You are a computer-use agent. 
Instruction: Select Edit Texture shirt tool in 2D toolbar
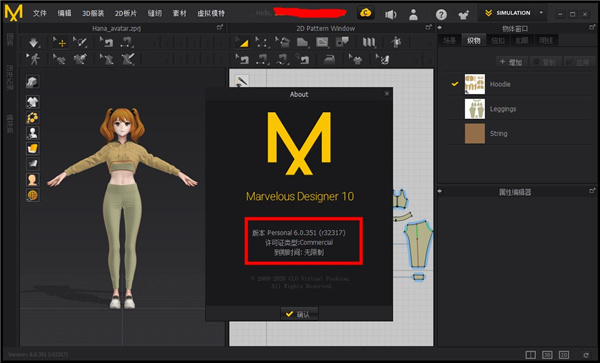pyautogui.click(x=355, y=59)
